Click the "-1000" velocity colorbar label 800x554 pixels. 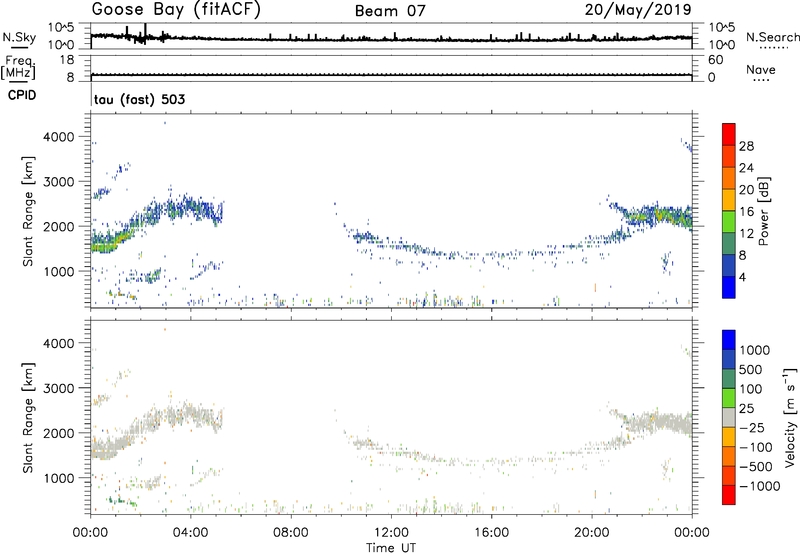760,486
